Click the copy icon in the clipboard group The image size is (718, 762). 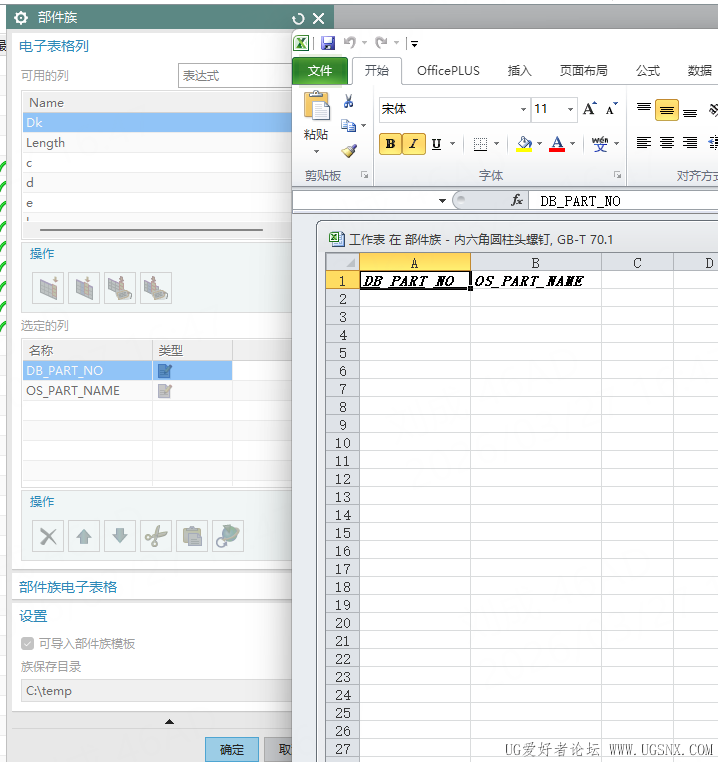pos(348,125)
